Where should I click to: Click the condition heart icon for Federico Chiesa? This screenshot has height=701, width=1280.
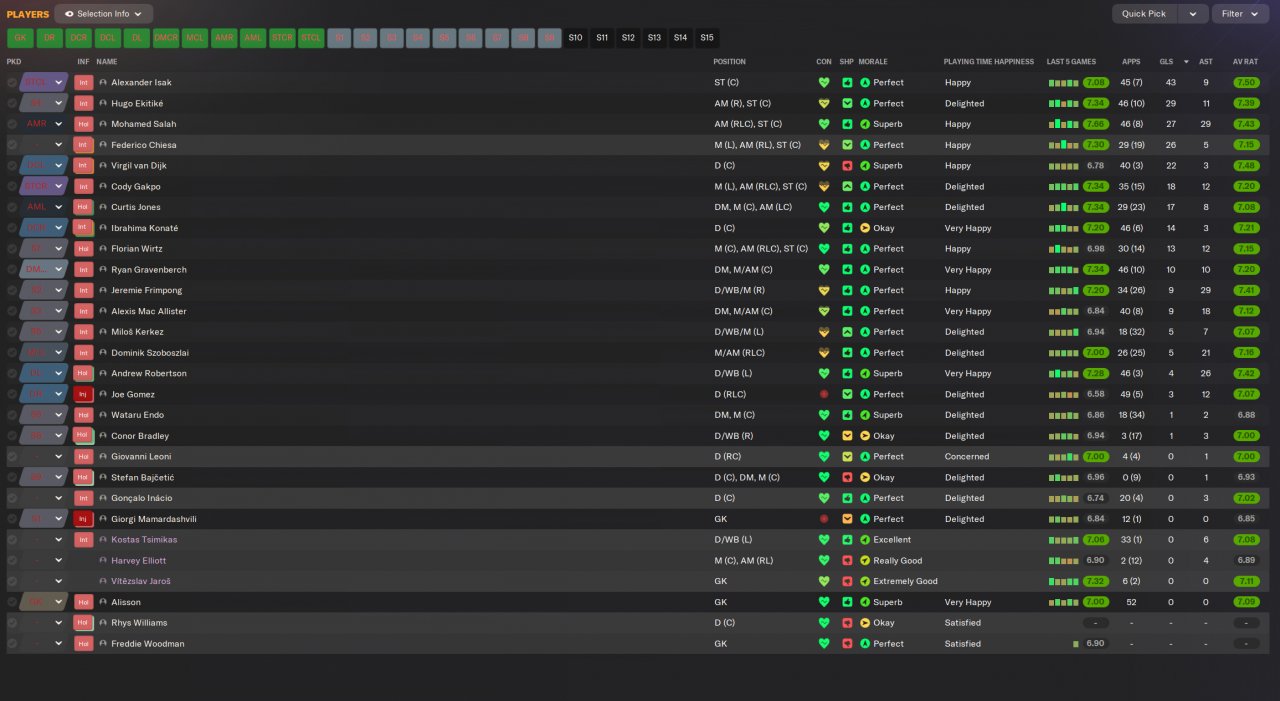[824, 145]
